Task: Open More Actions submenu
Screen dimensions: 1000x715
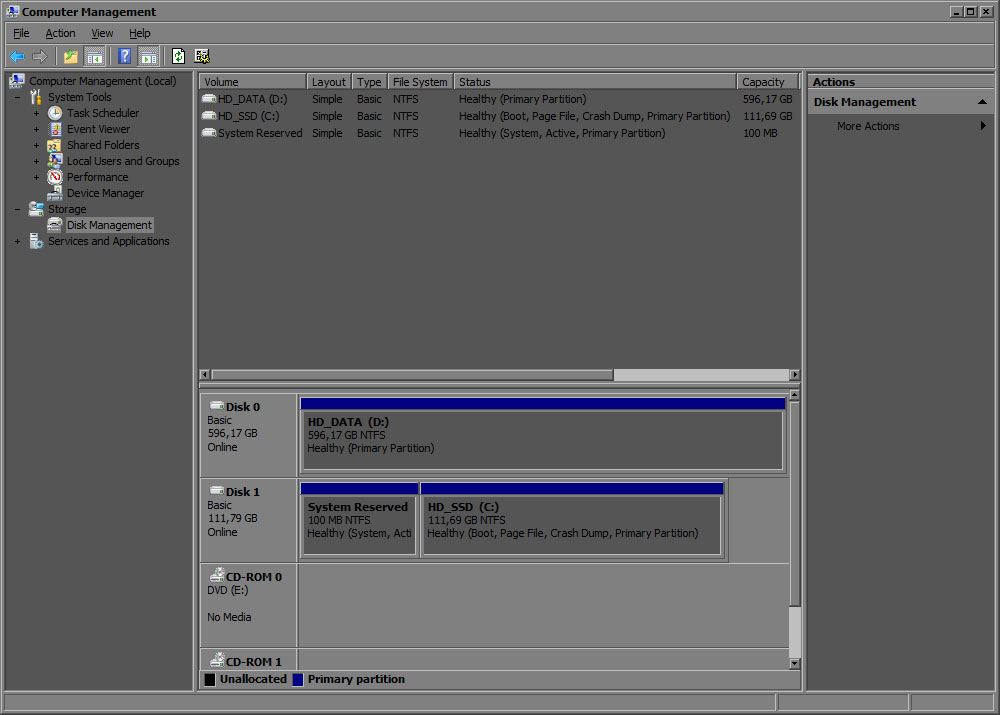Action: pos(900,126)
